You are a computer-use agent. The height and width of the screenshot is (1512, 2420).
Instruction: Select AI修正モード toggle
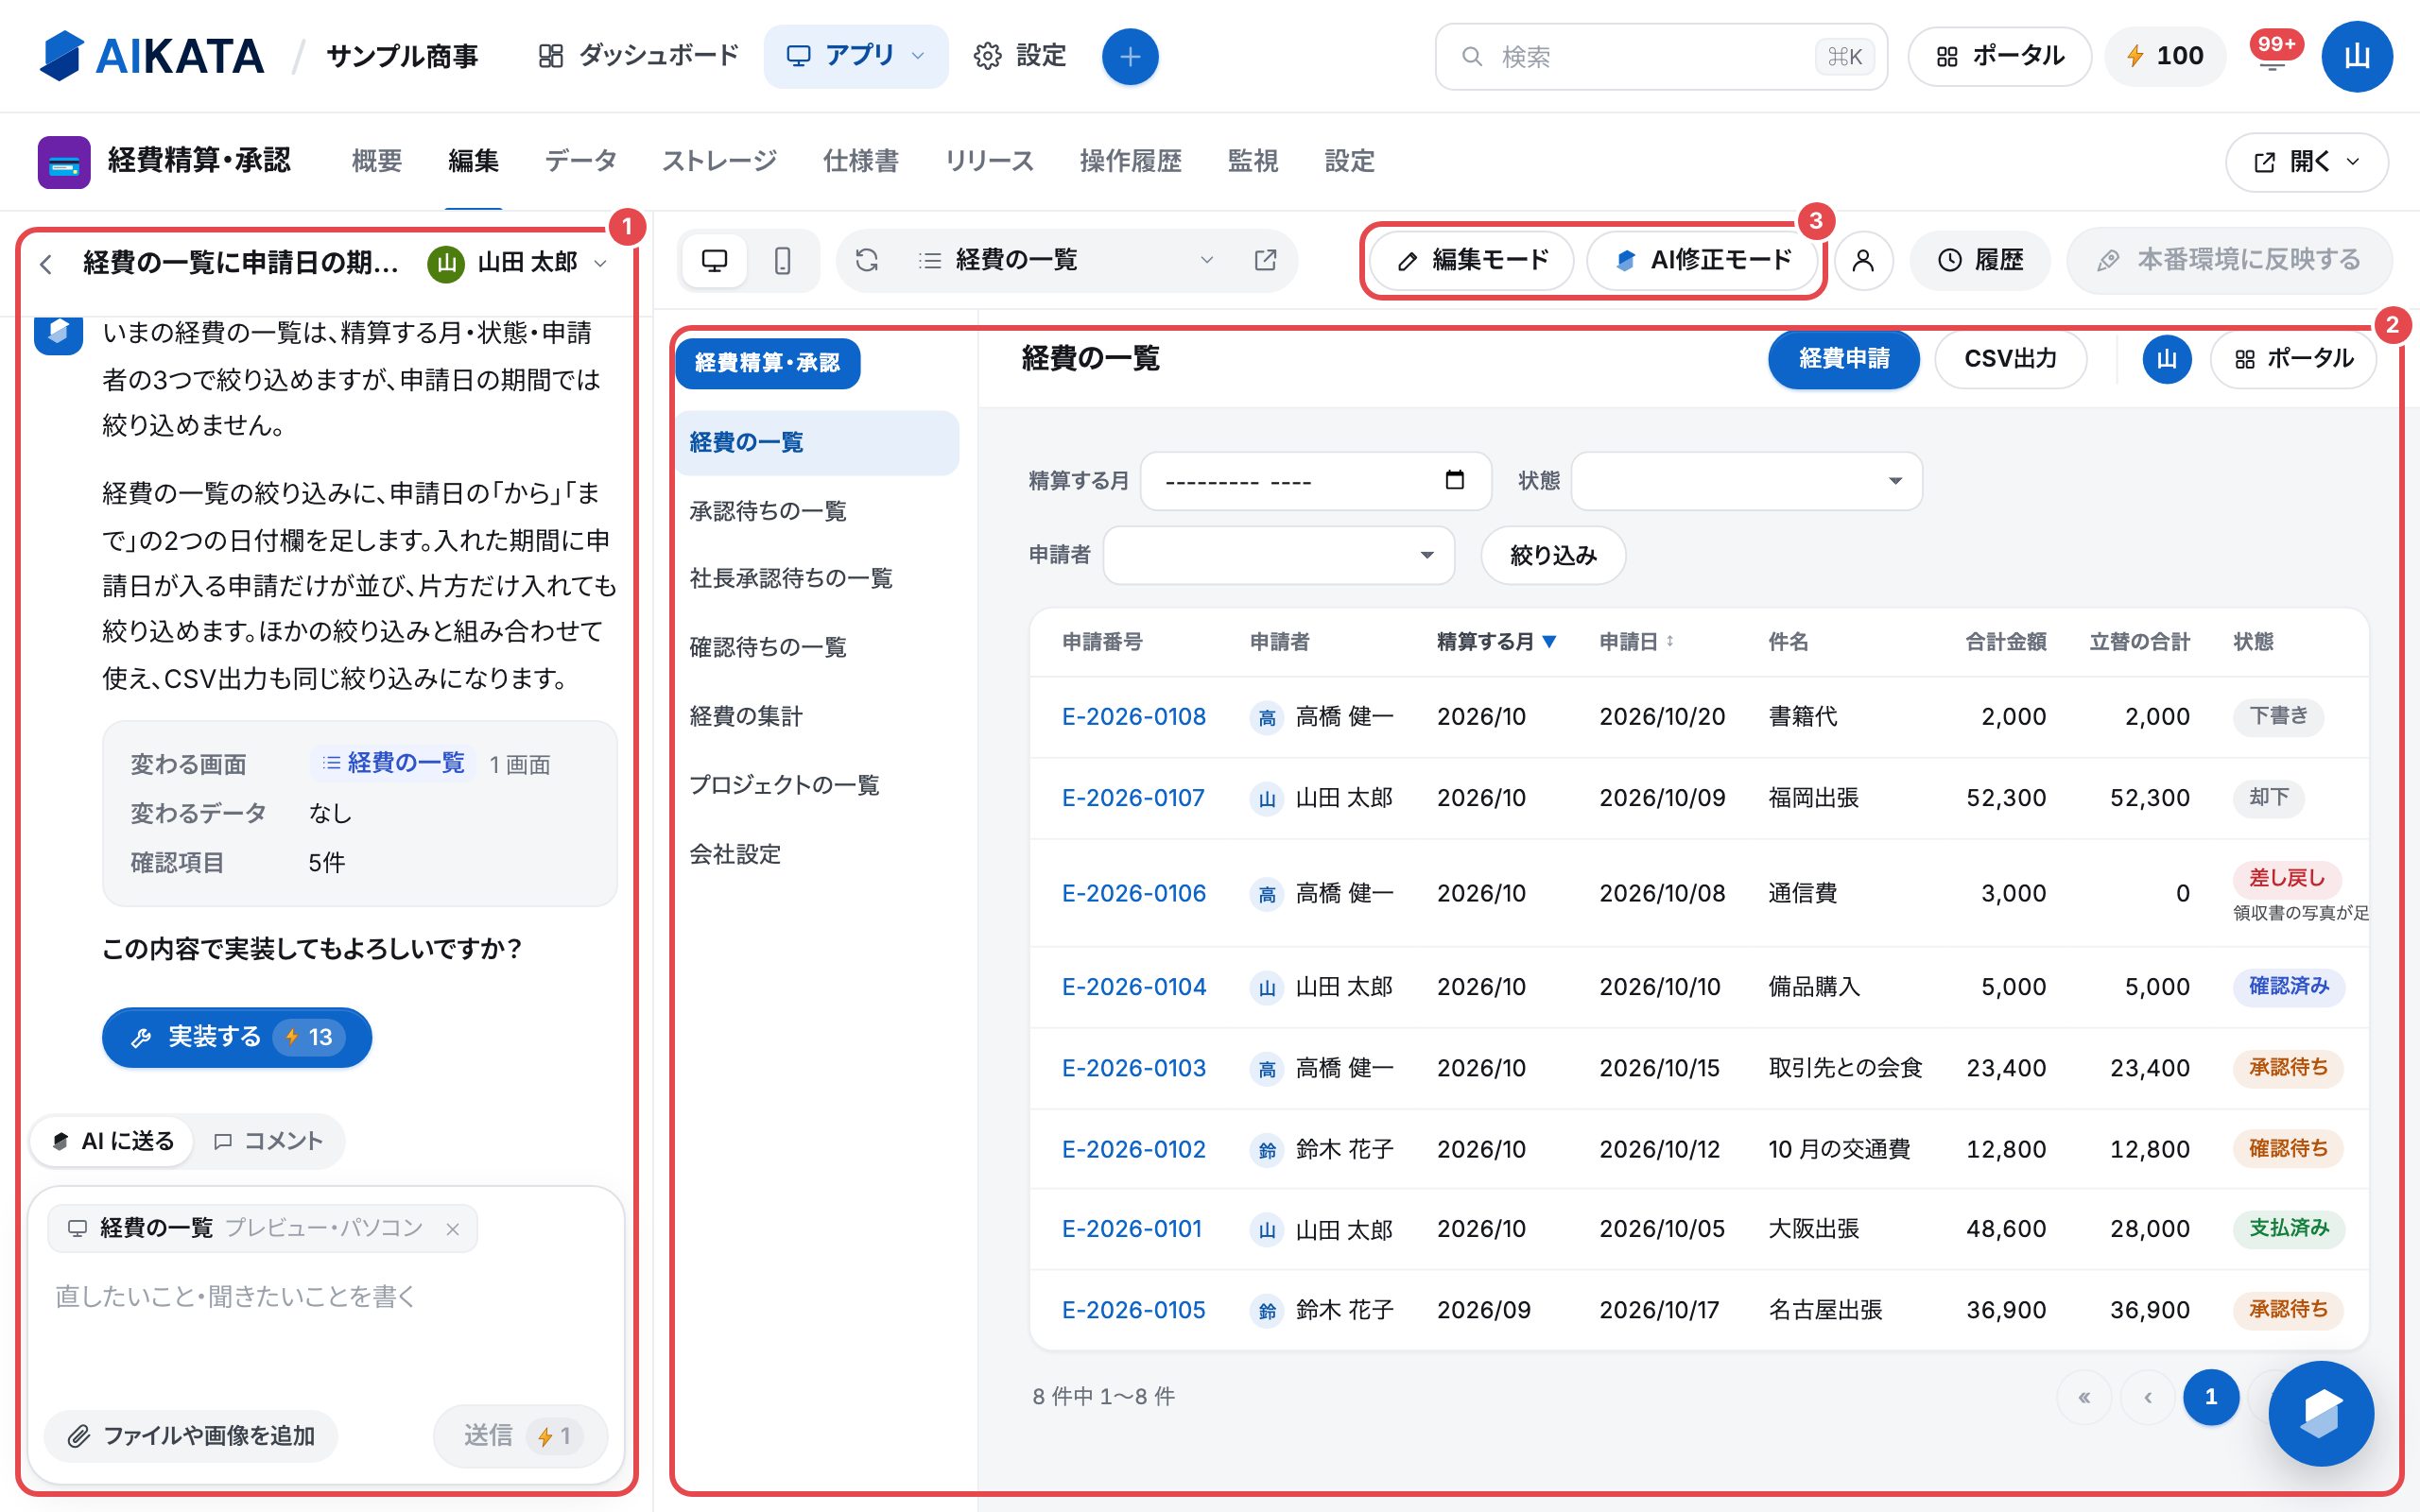pyautogui.click(x=1703, y=261)
